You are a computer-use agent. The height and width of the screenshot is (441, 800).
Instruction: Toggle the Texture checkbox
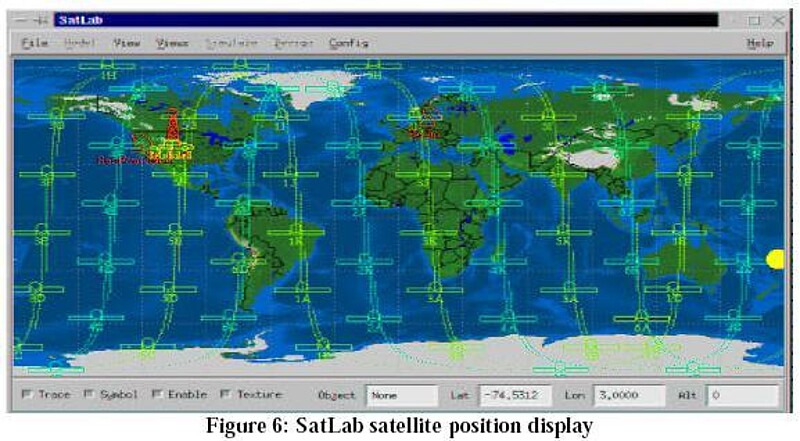[225, 394]
